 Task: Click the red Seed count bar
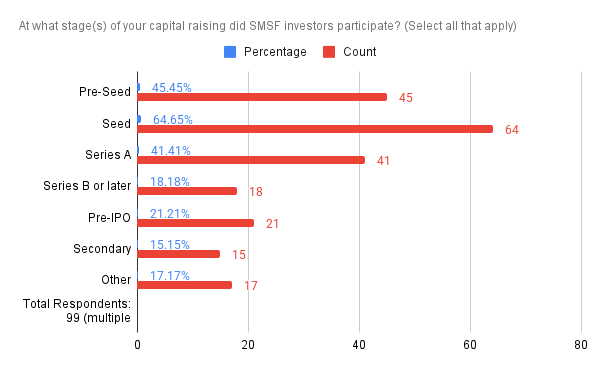click(315, 129)
